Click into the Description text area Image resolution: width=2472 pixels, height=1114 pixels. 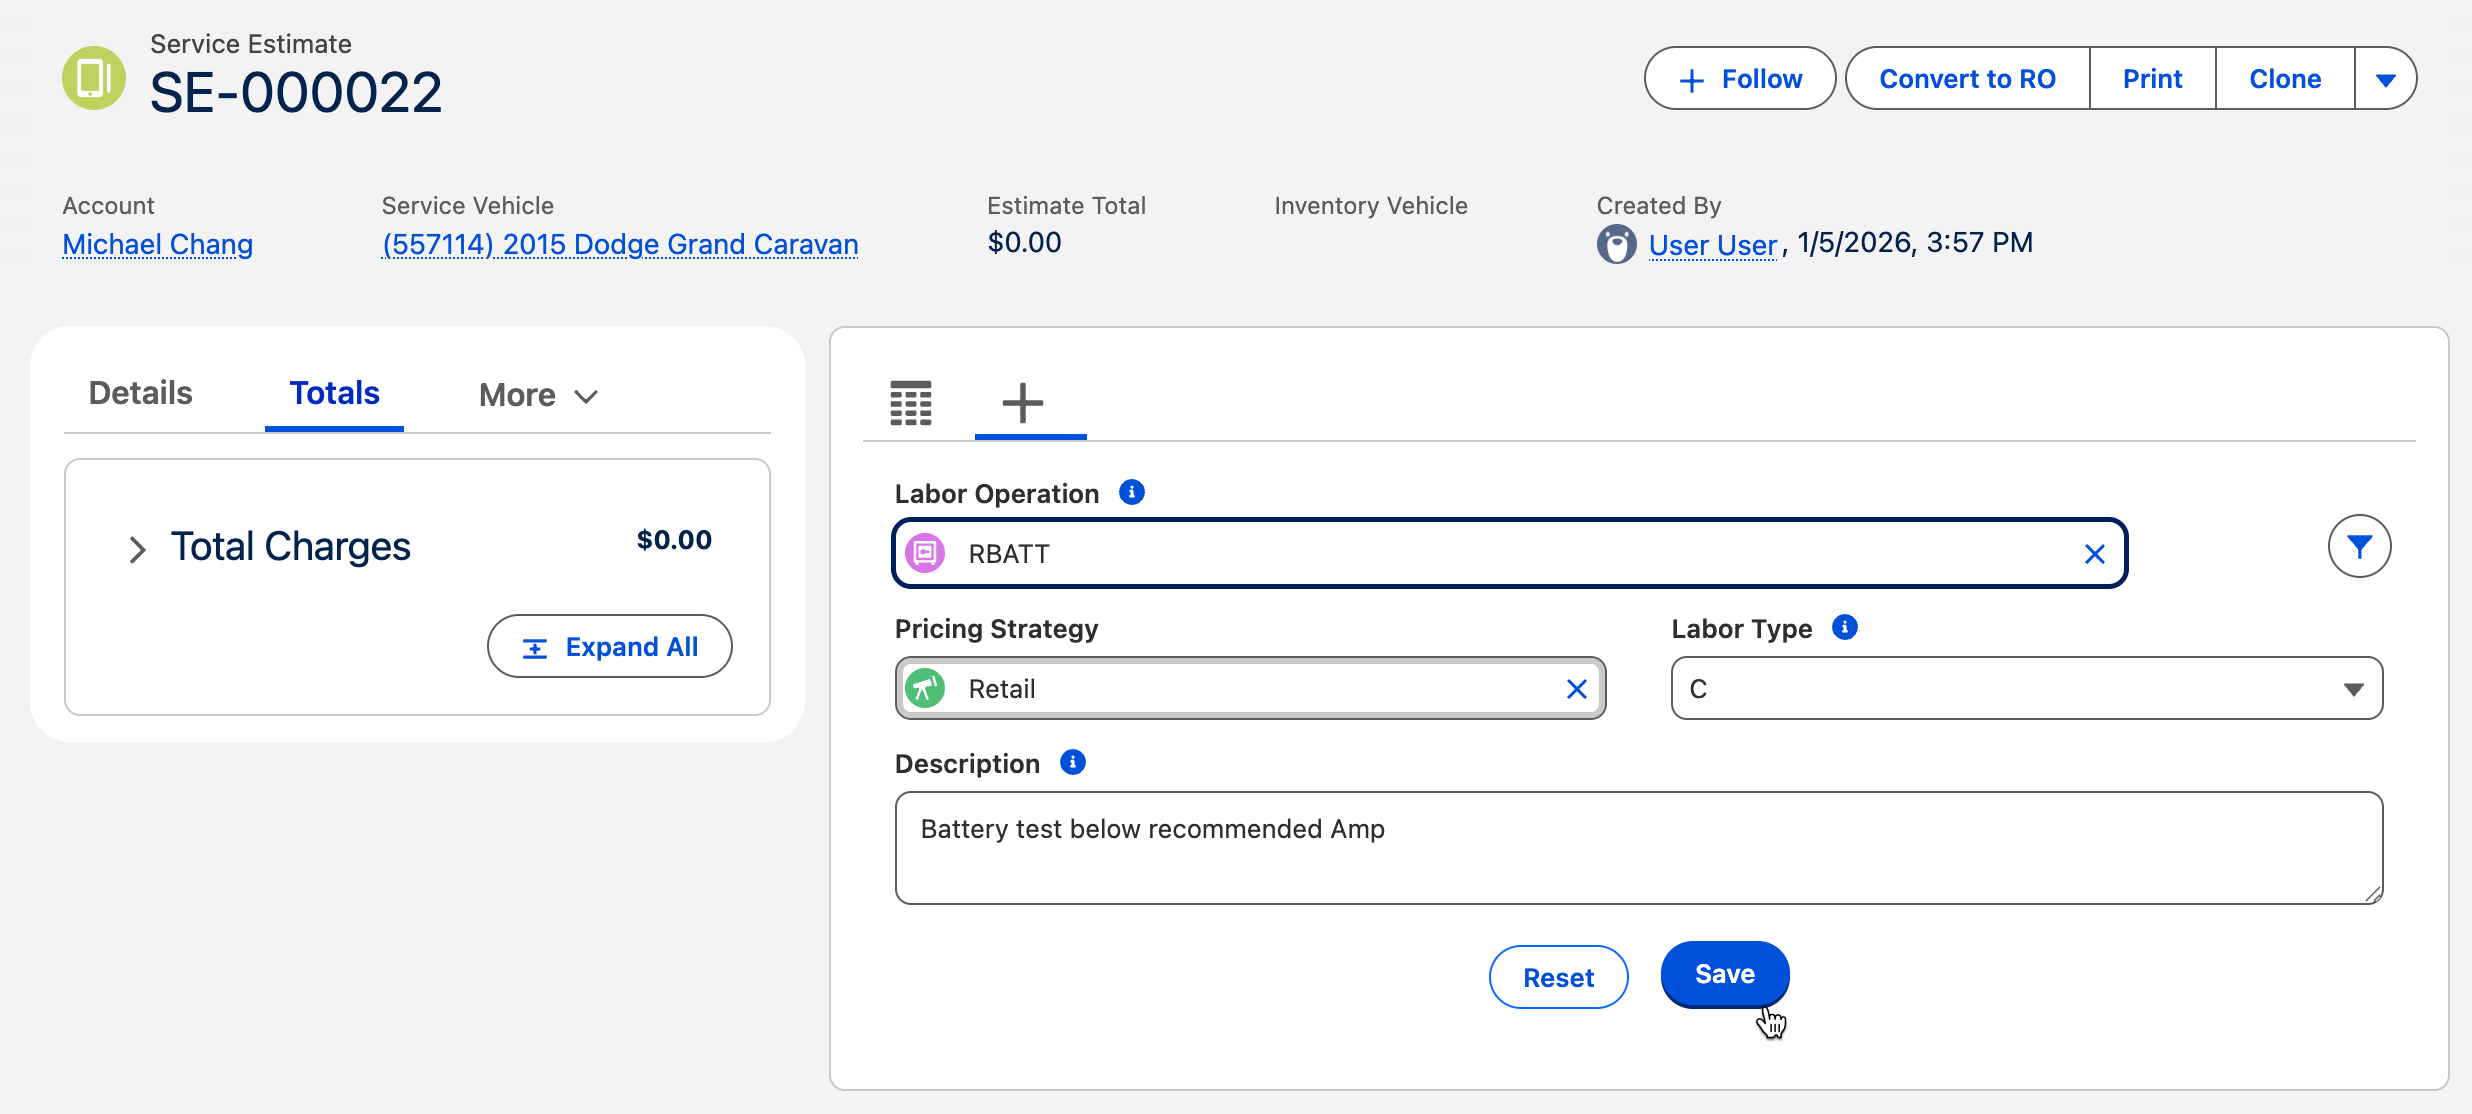click(x=1639, y=848)
